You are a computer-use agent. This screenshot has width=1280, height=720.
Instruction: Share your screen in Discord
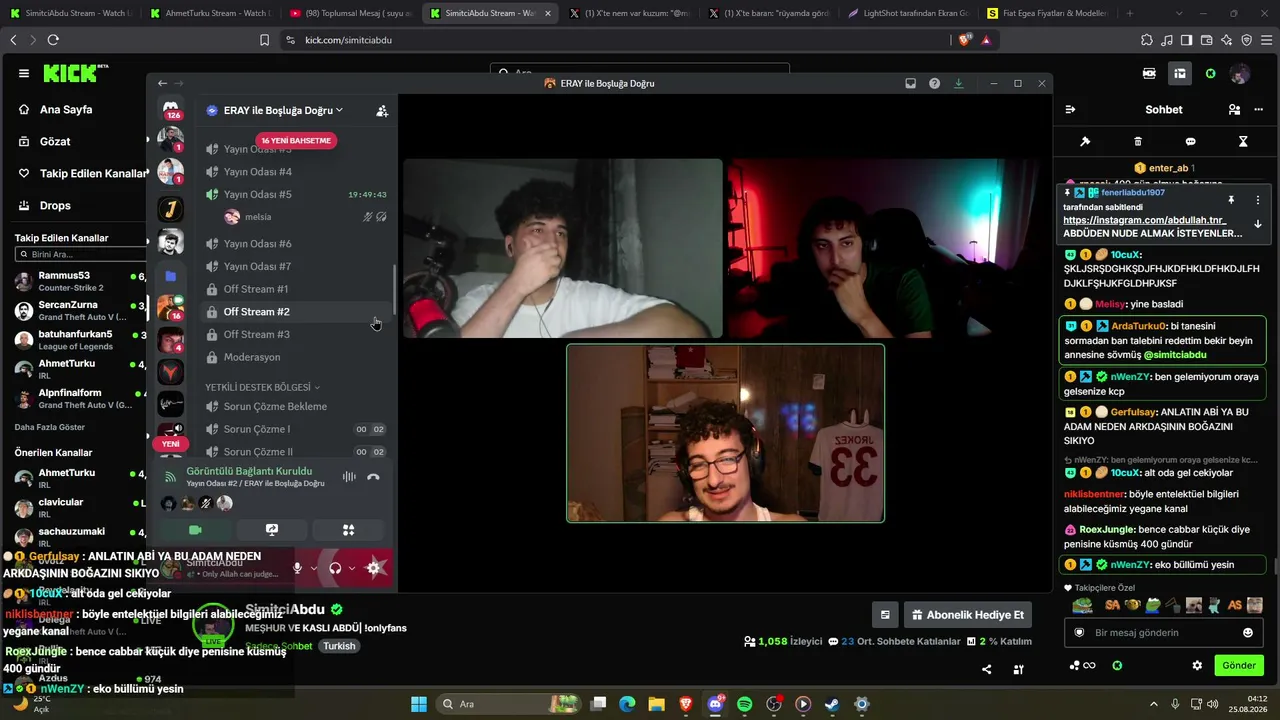coord(271,530)
